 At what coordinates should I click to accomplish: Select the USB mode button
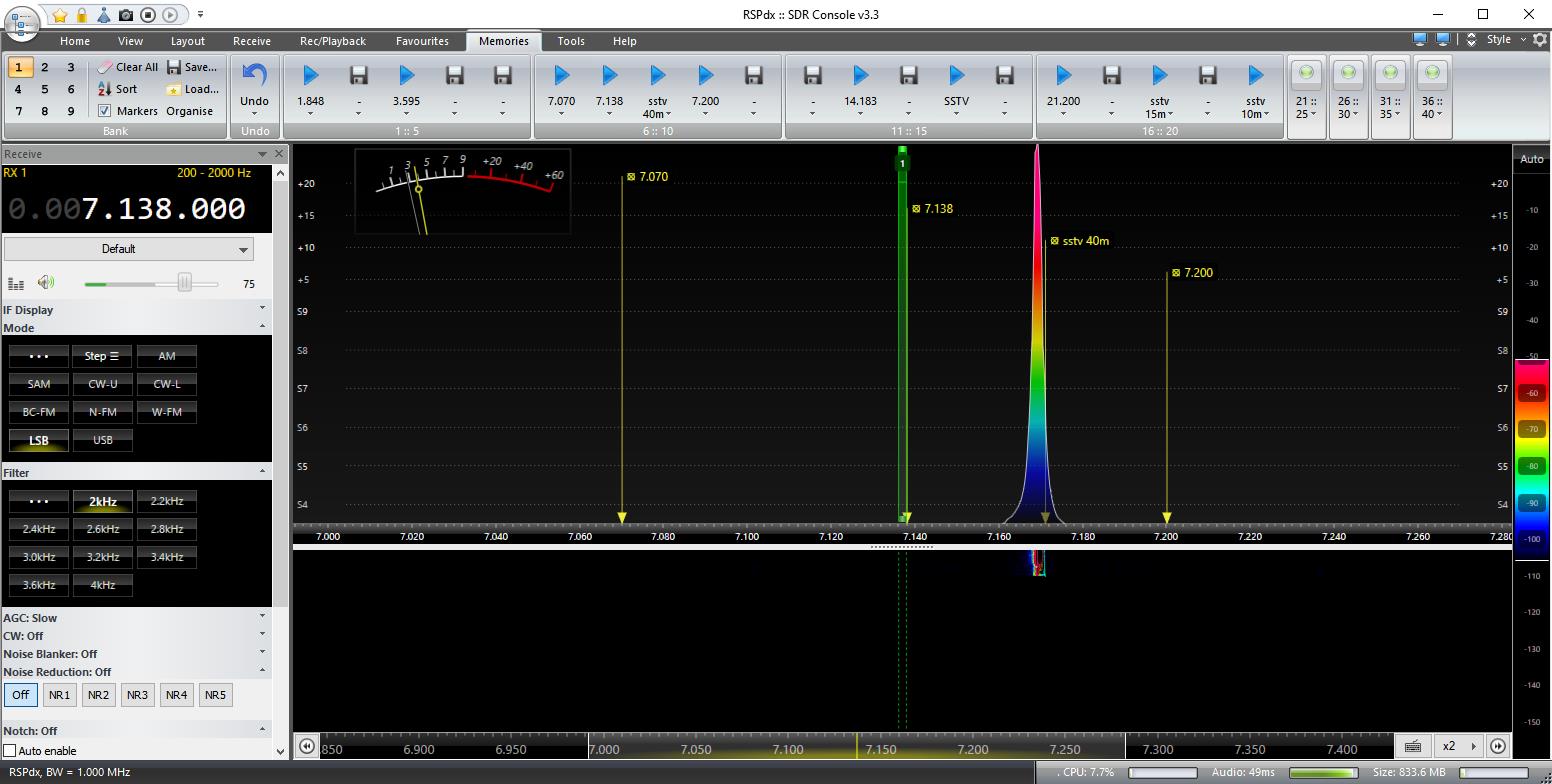(x=102, y=440)
